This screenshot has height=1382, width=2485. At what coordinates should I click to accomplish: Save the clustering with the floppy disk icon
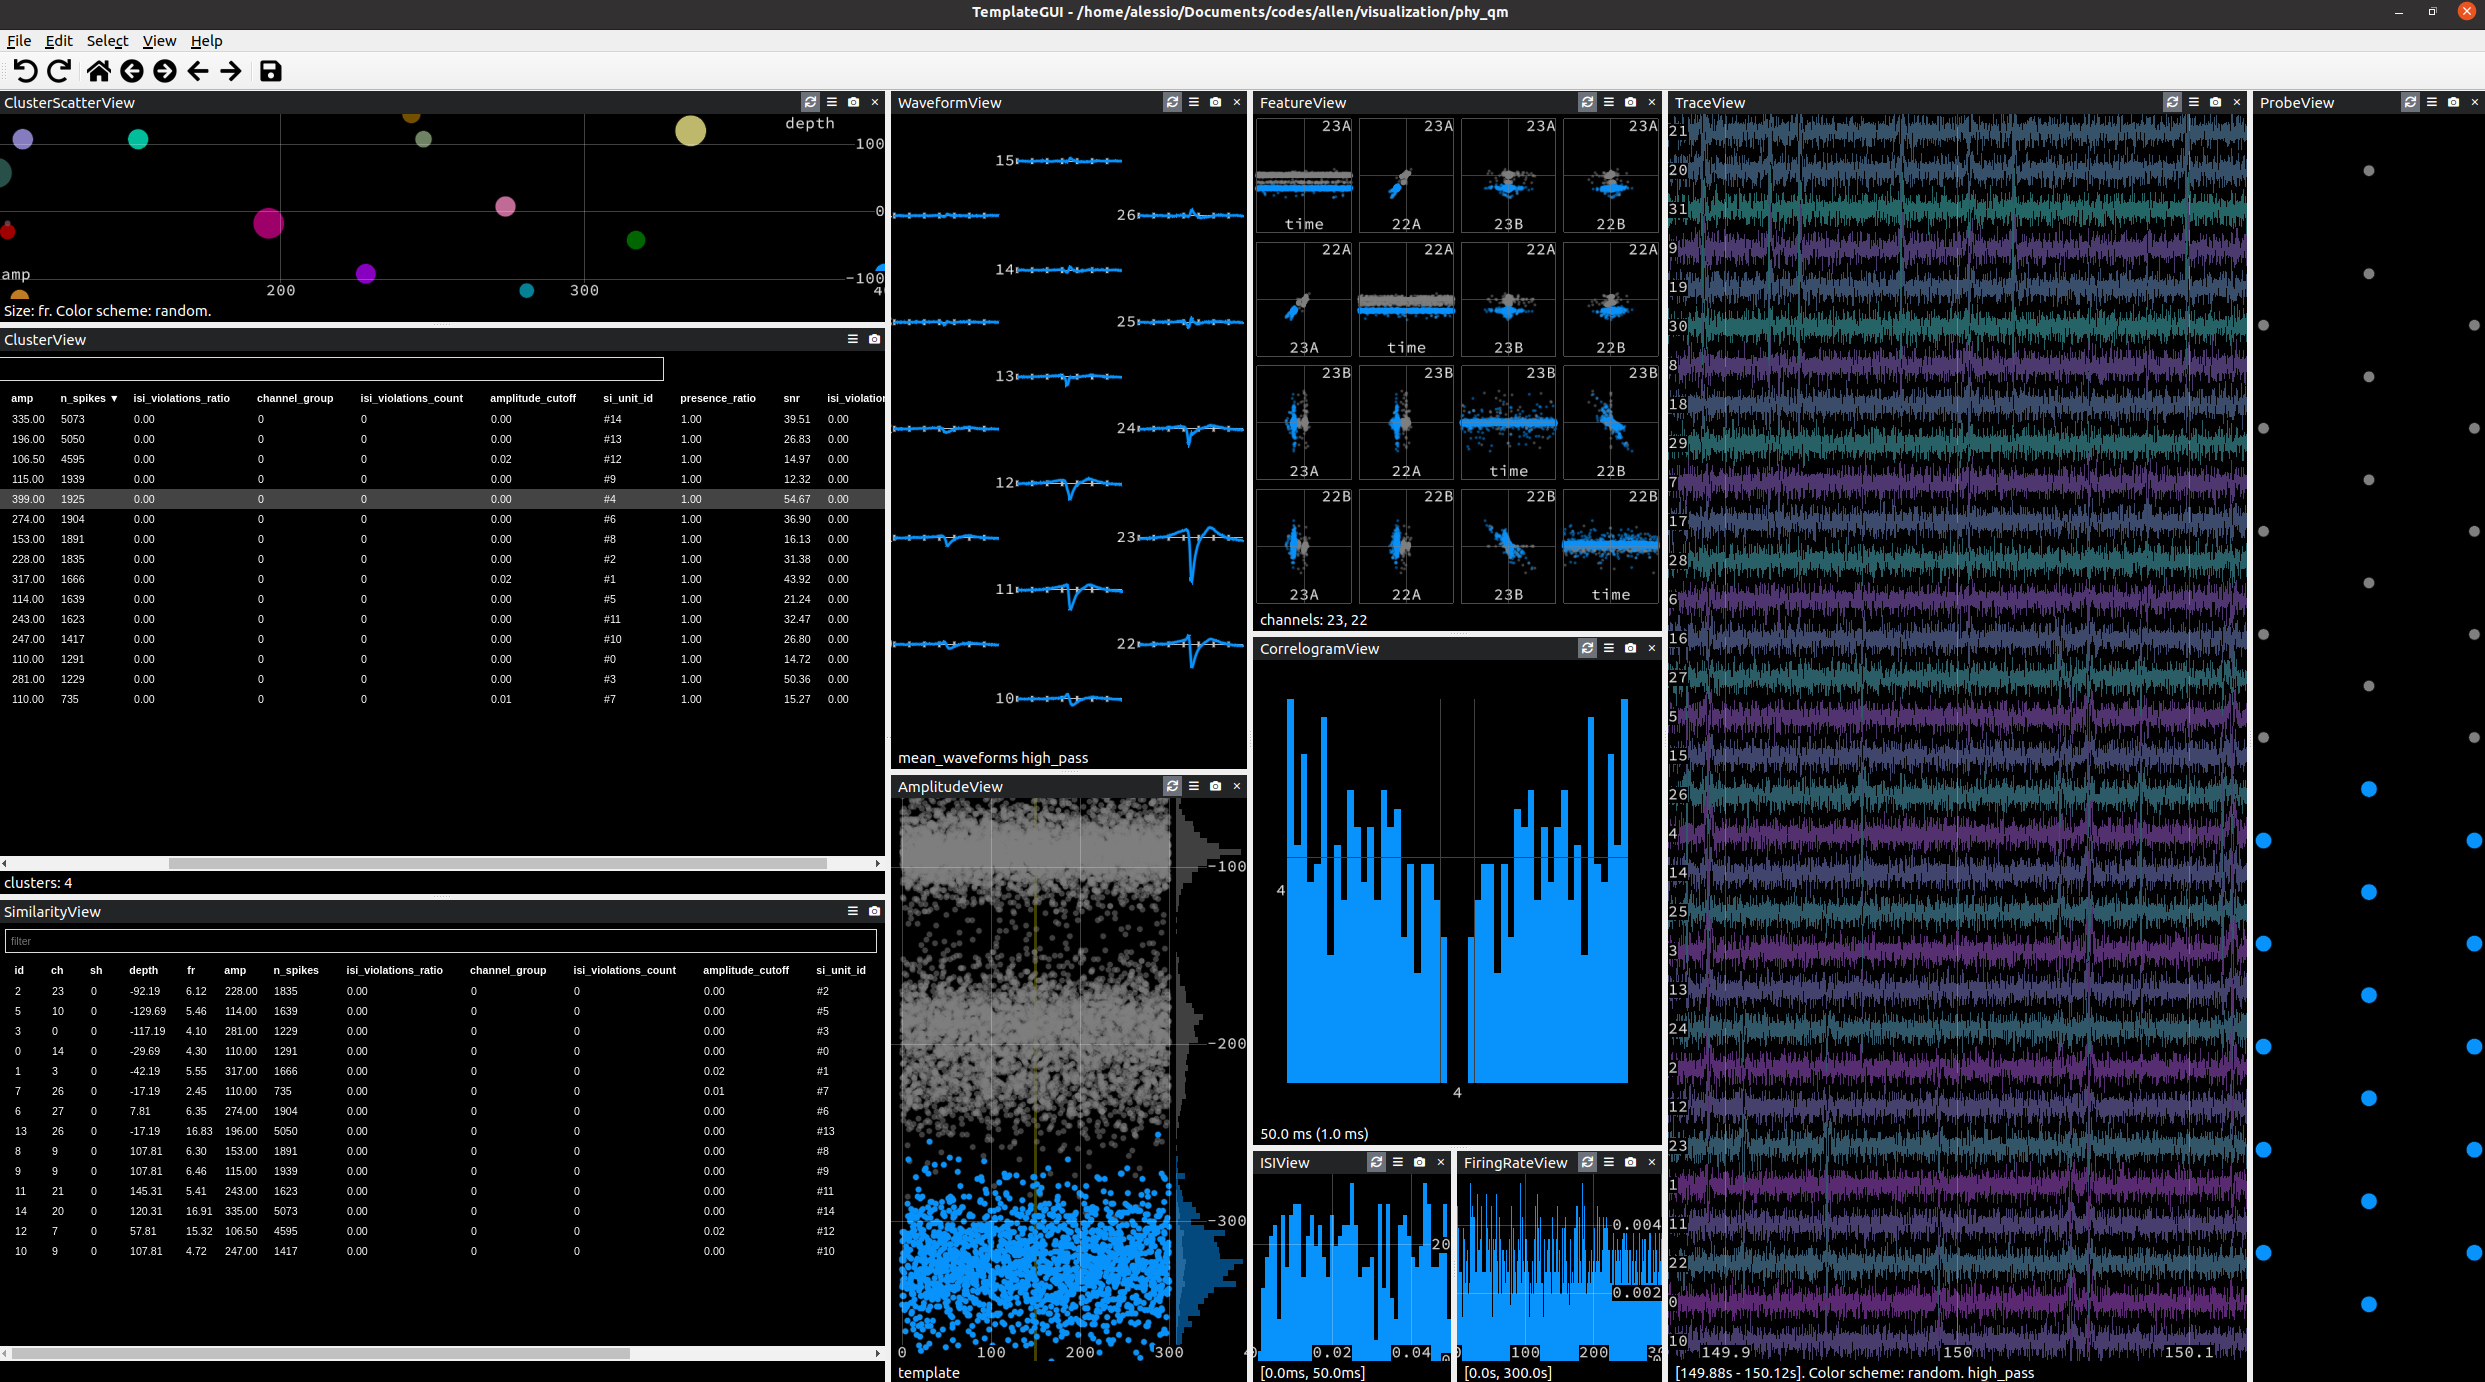tap(270, 71)
